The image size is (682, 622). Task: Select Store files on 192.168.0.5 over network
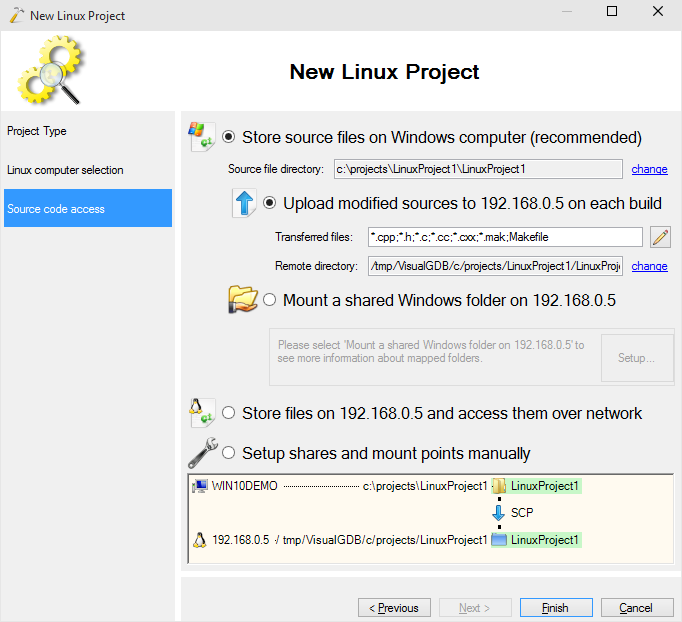click(229, 413)
